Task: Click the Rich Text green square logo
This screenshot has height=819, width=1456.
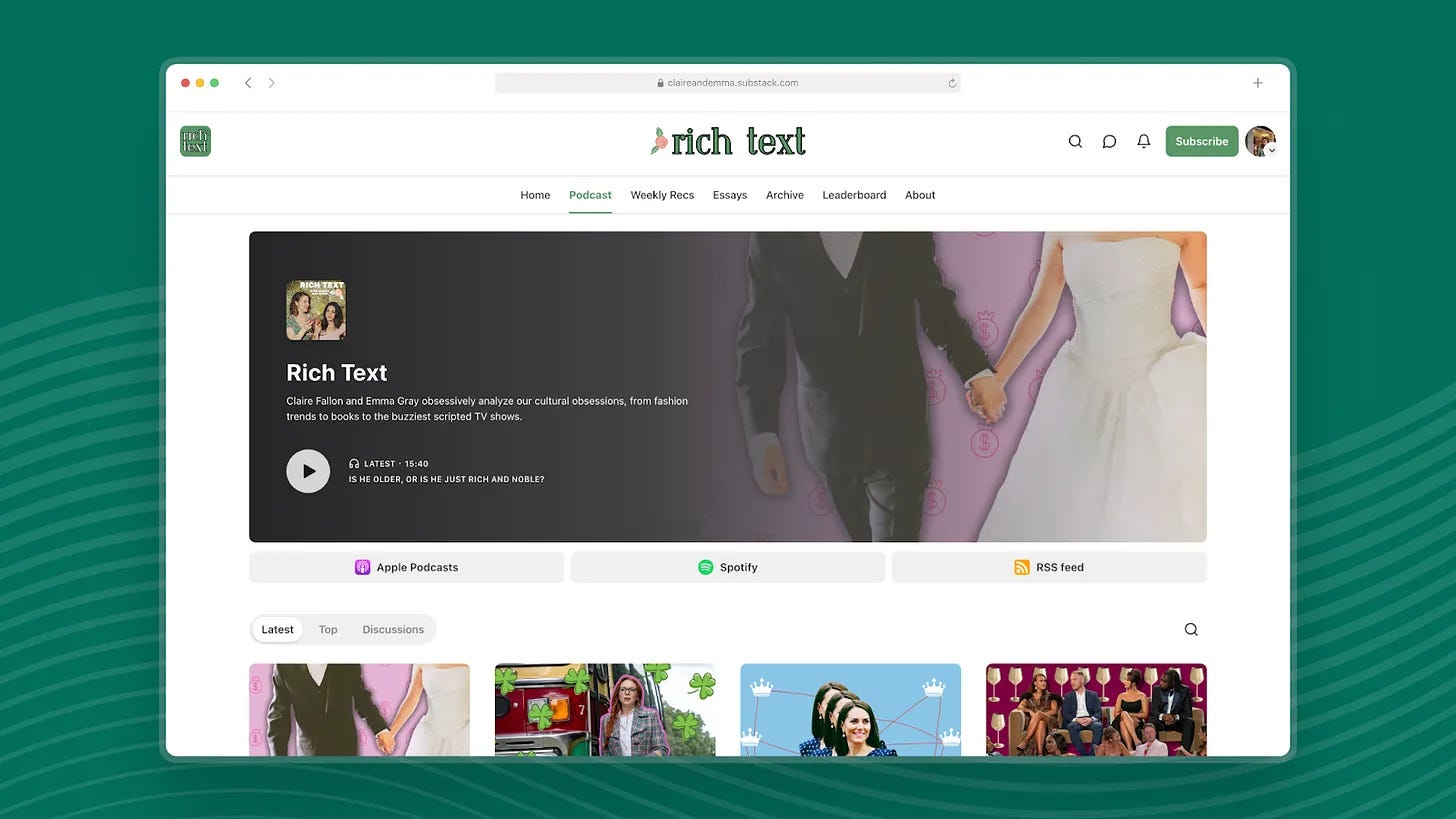Action: [x=195, y=141]
